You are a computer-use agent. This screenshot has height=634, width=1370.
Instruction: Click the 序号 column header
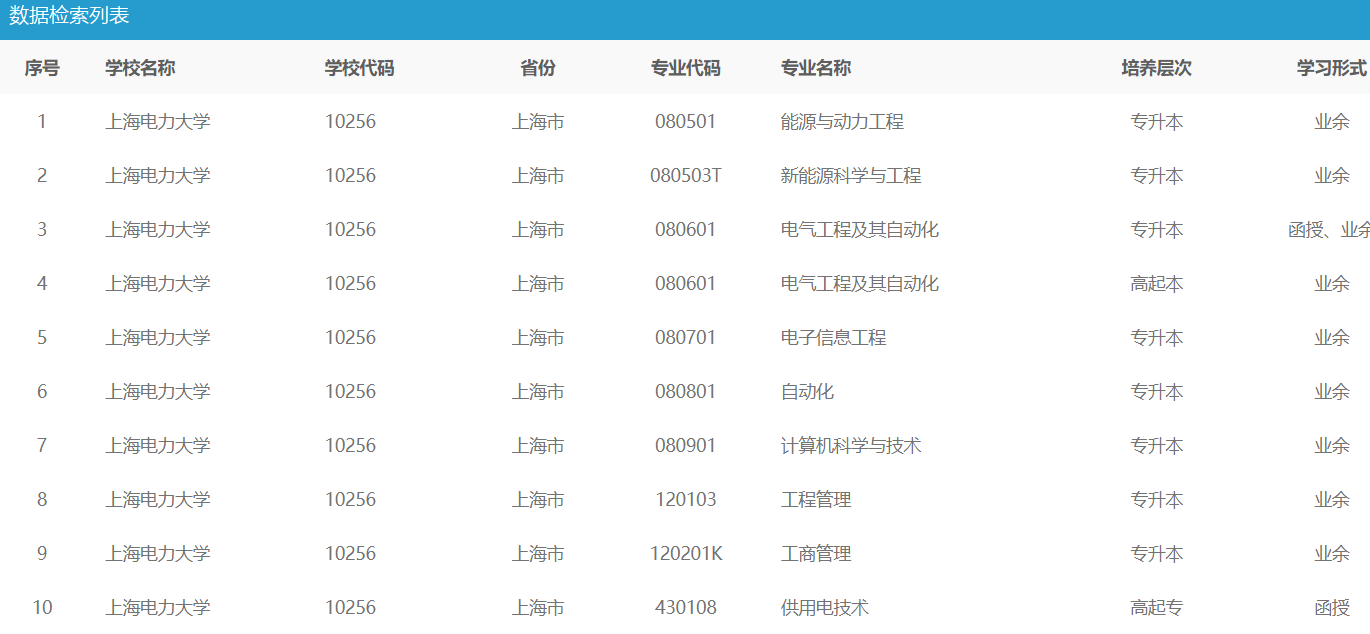pos(42,68)
